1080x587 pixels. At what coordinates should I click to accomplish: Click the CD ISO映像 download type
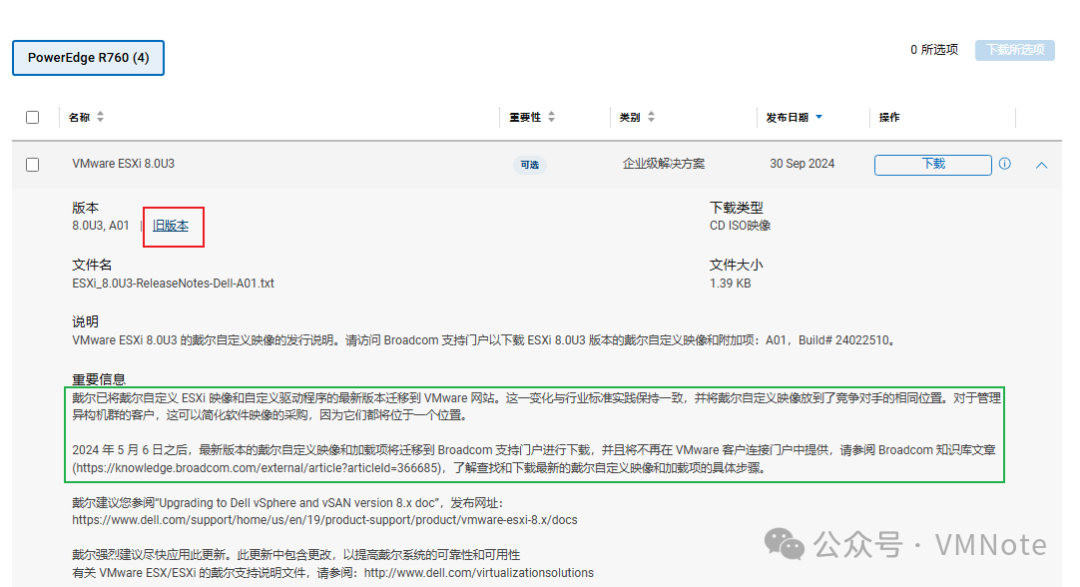tap(740, 226)
